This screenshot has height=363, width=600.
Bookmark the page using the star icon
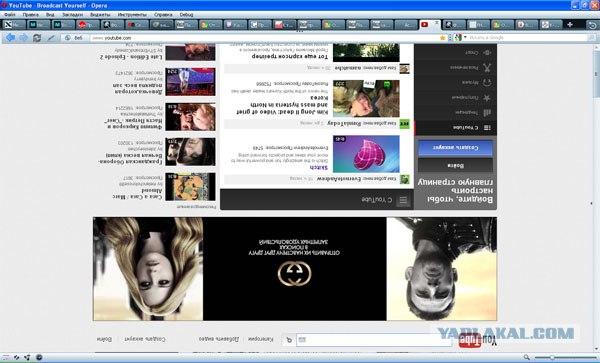coord(443,38)
